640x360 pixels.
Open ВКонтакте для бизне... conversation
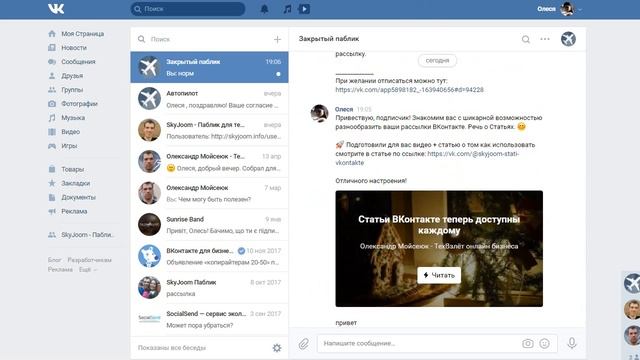(x=209, y=256)
